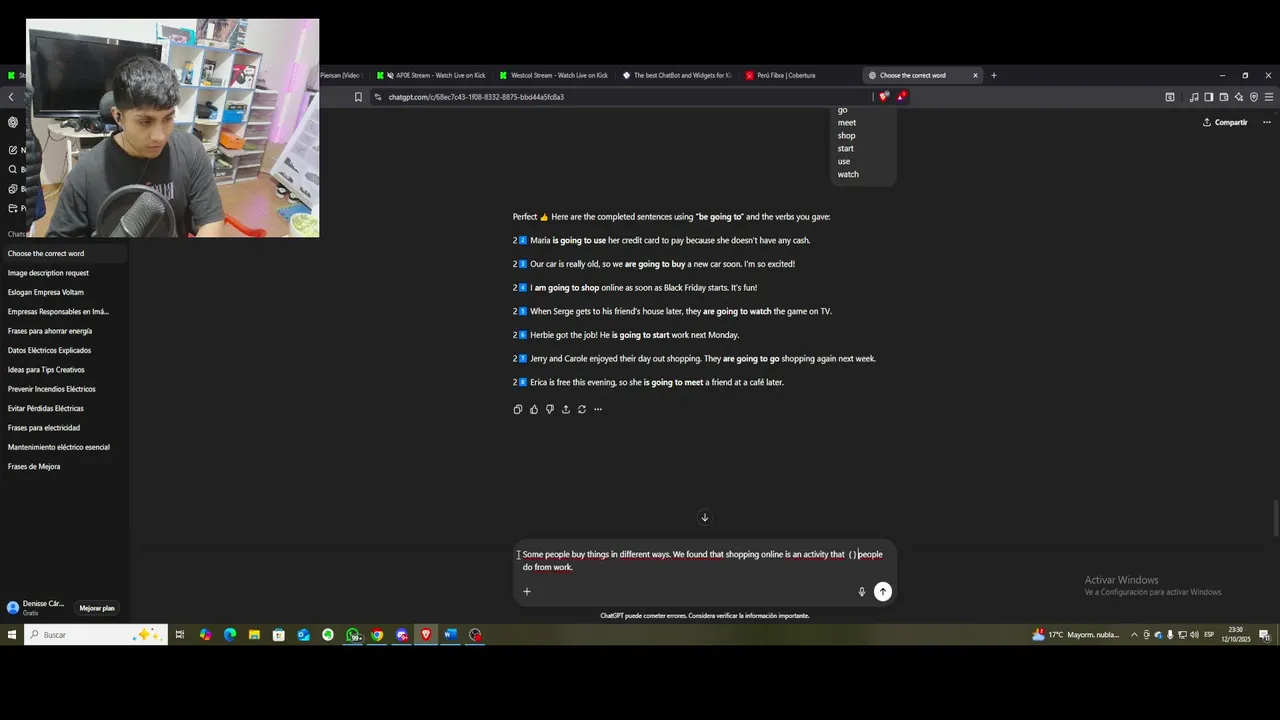The image size is (1280, 720).
Task: Open the Choose the correct word chat
Action: (64, 253)
